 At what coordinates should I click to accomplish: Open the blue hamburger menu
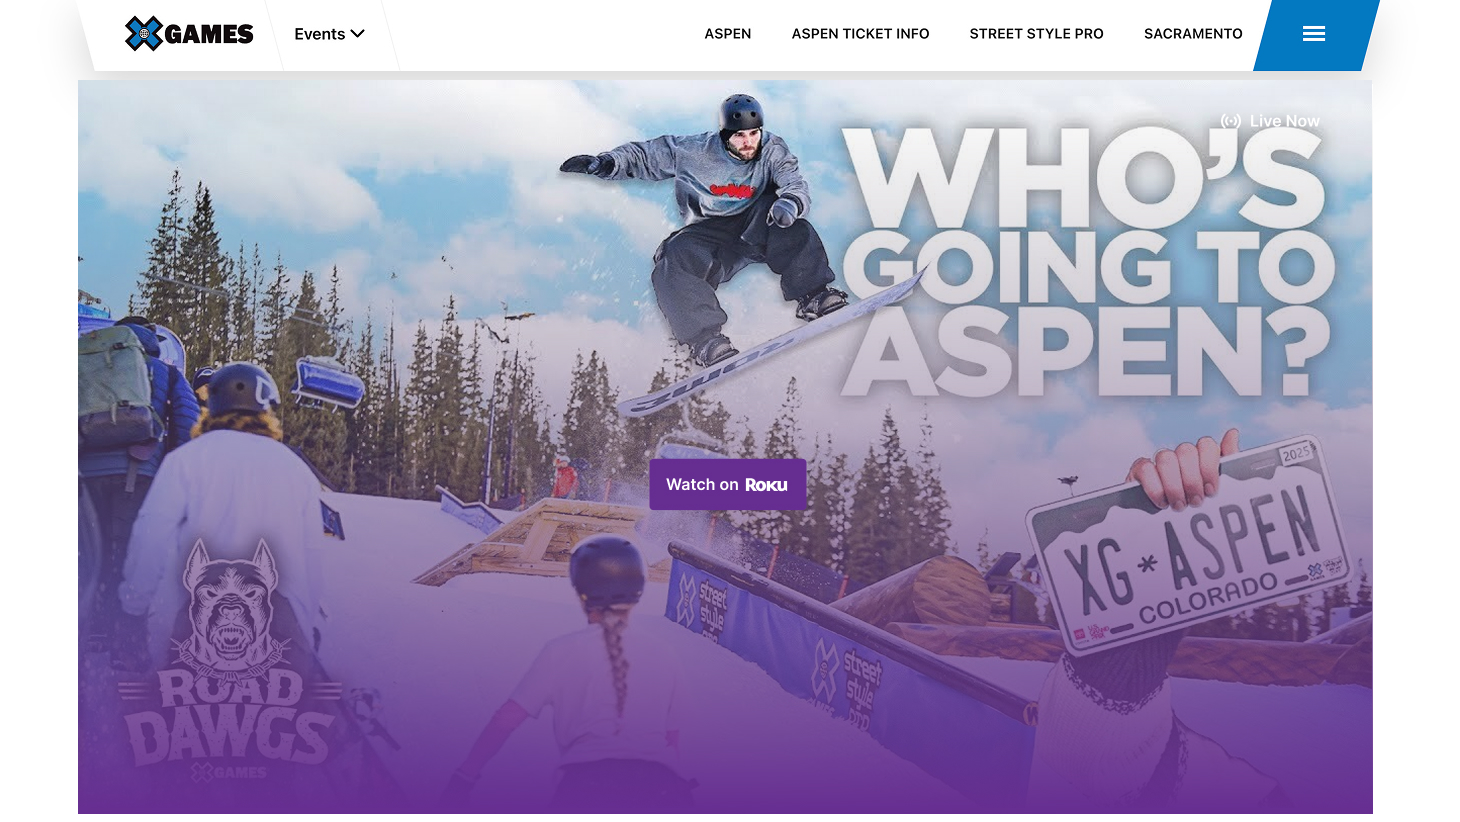1314,34
